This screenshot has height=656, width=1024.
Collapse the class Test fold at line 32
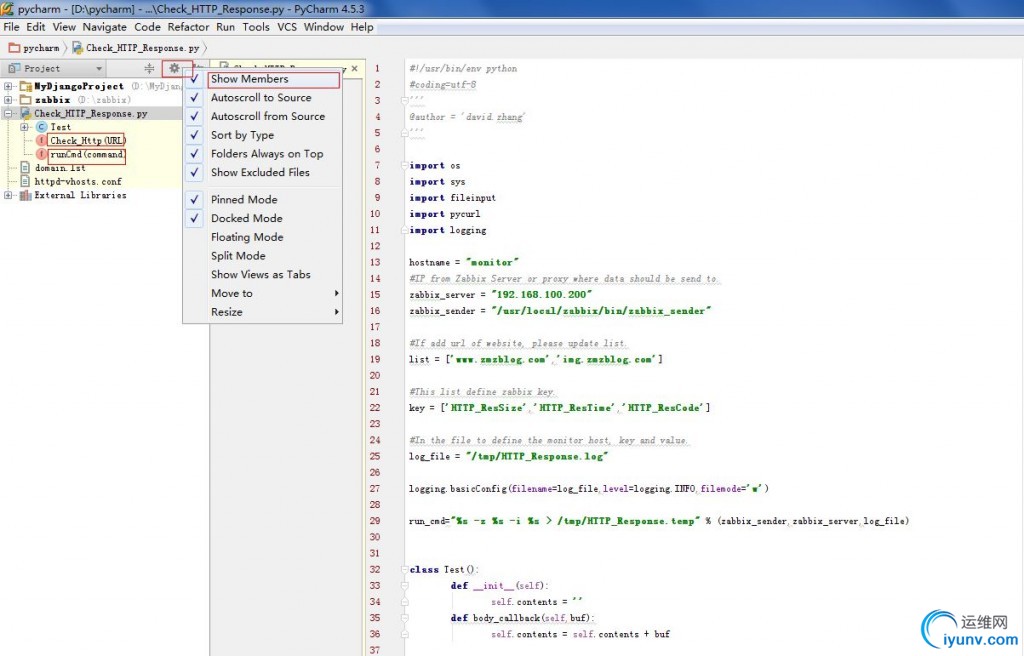pos(404,570)
